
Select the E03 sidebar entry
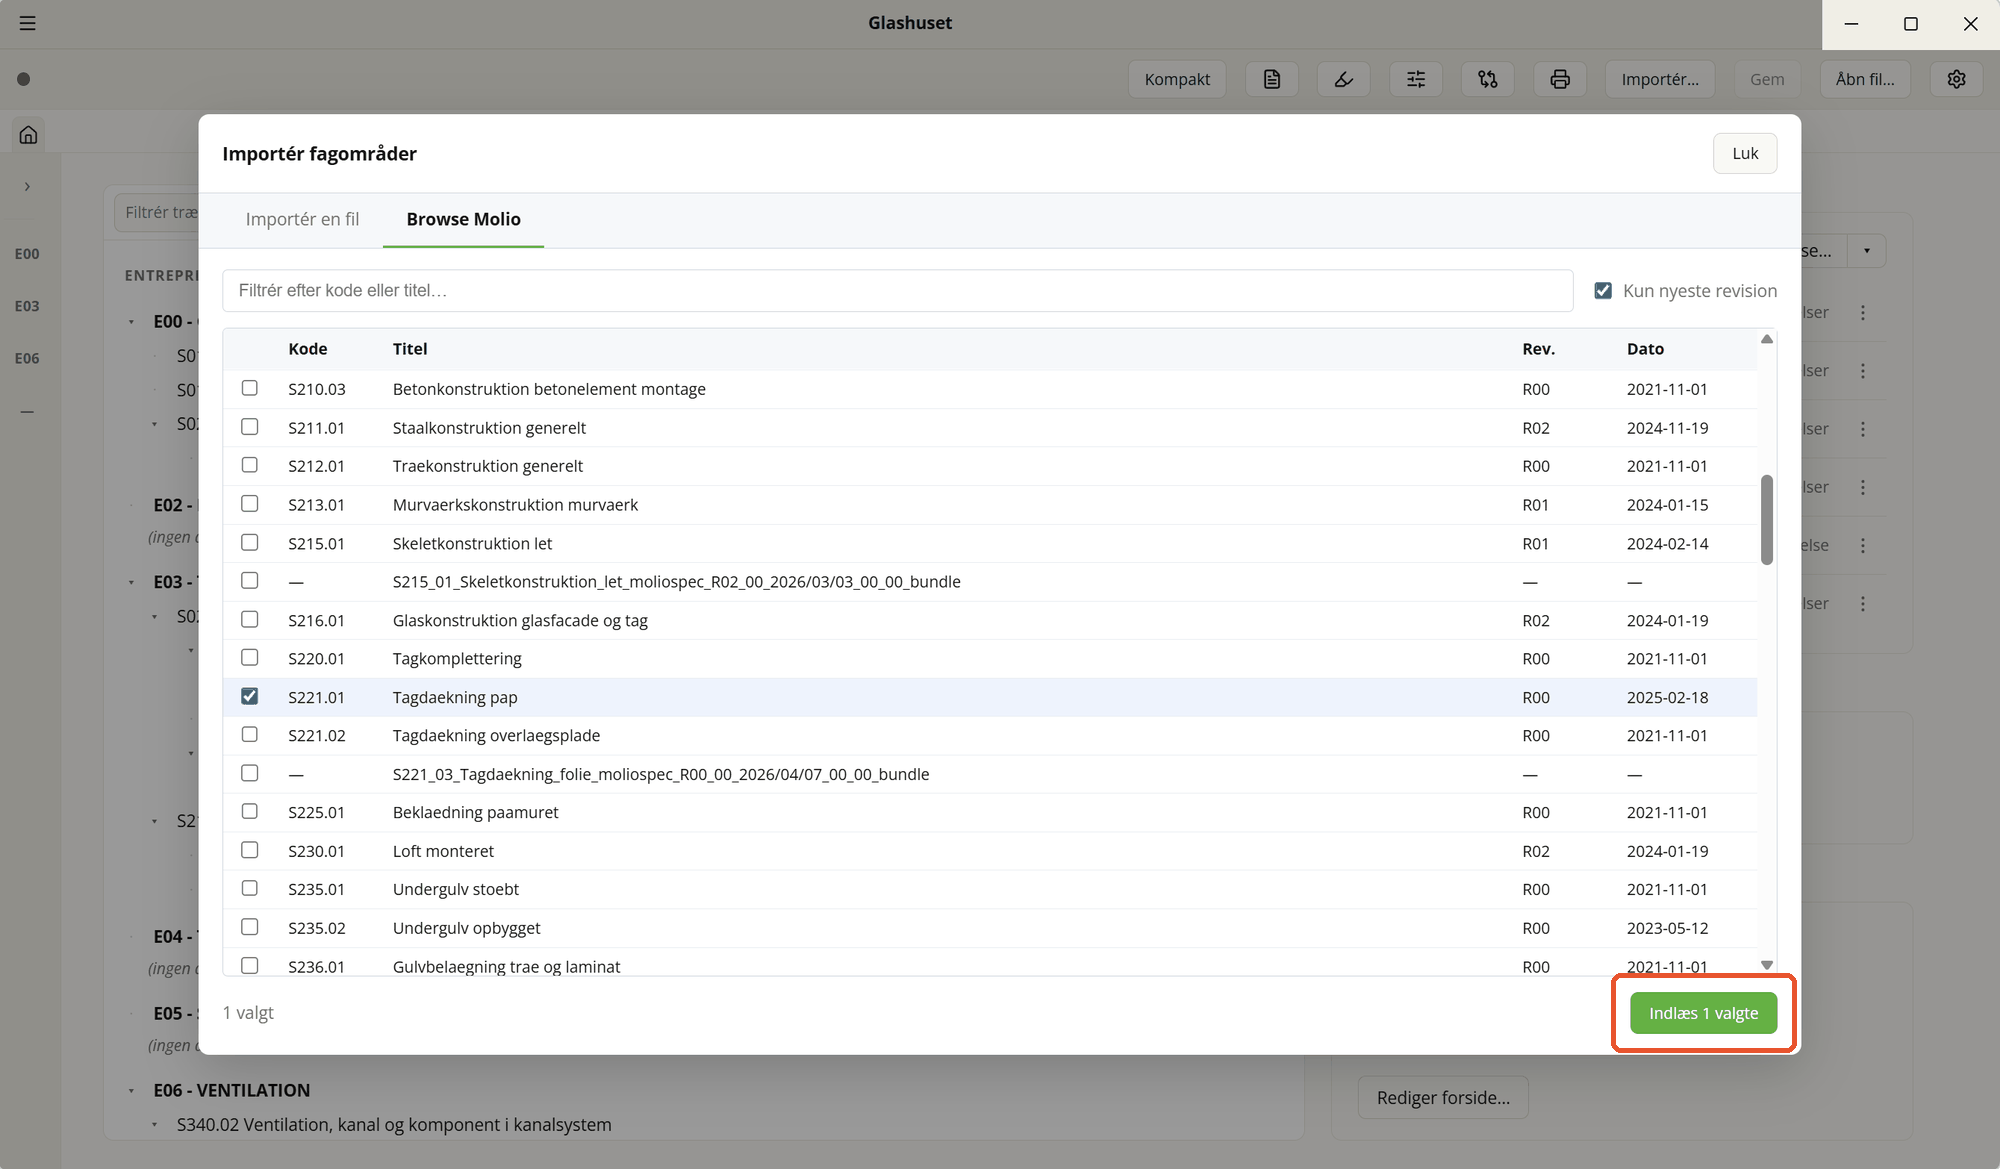click(x=27, y=306)
